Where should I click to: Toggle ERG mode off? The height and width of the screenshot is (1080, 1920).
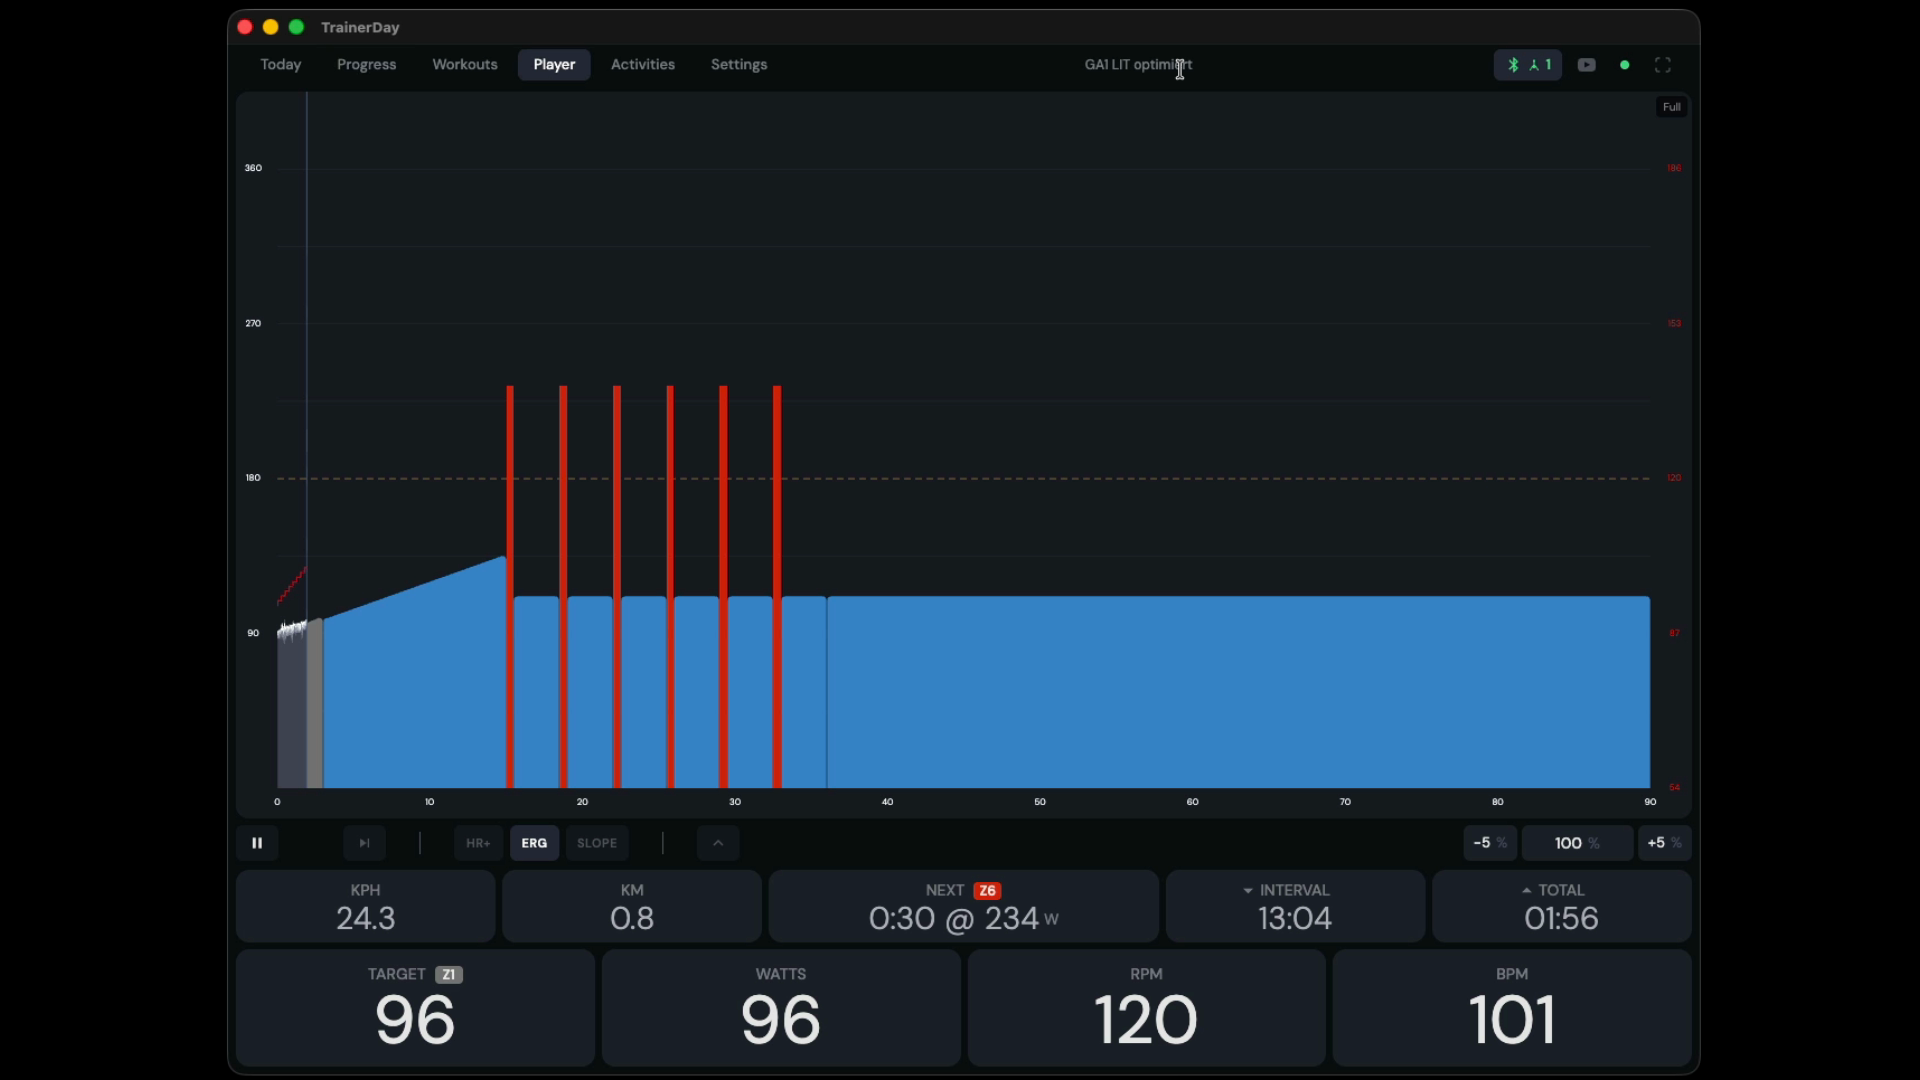tap(535, 843)
